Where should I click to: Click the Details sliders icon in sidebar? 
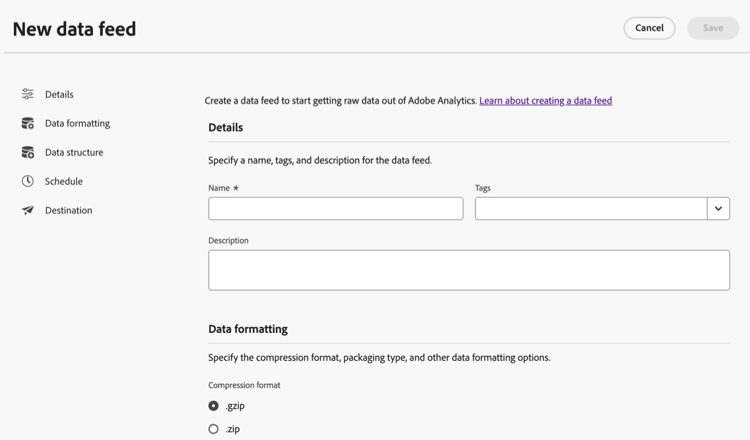pos(28,94)
